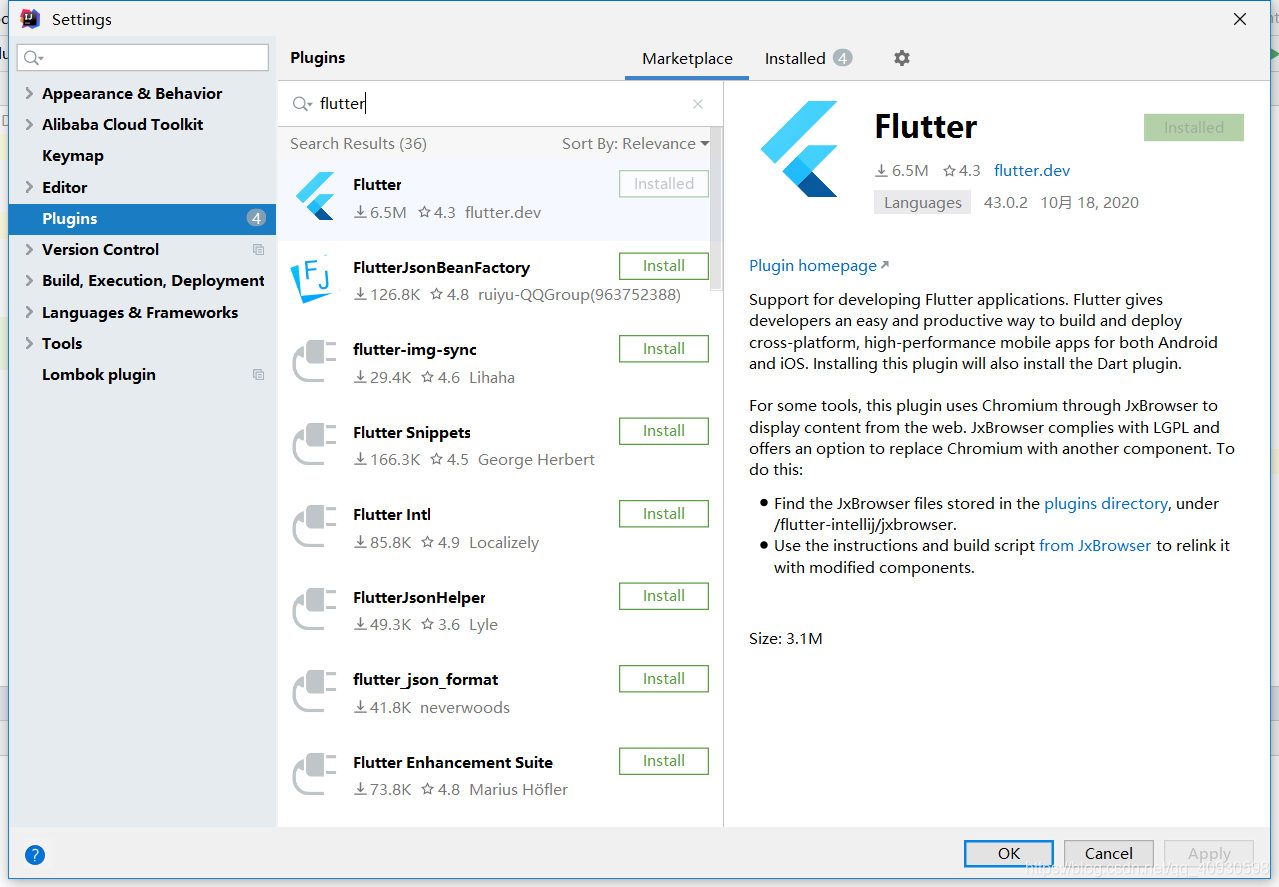This screenshot has width=1279, height=887.
Task: Install the Flutter Intl plugin
Action: tap(664, 514)
